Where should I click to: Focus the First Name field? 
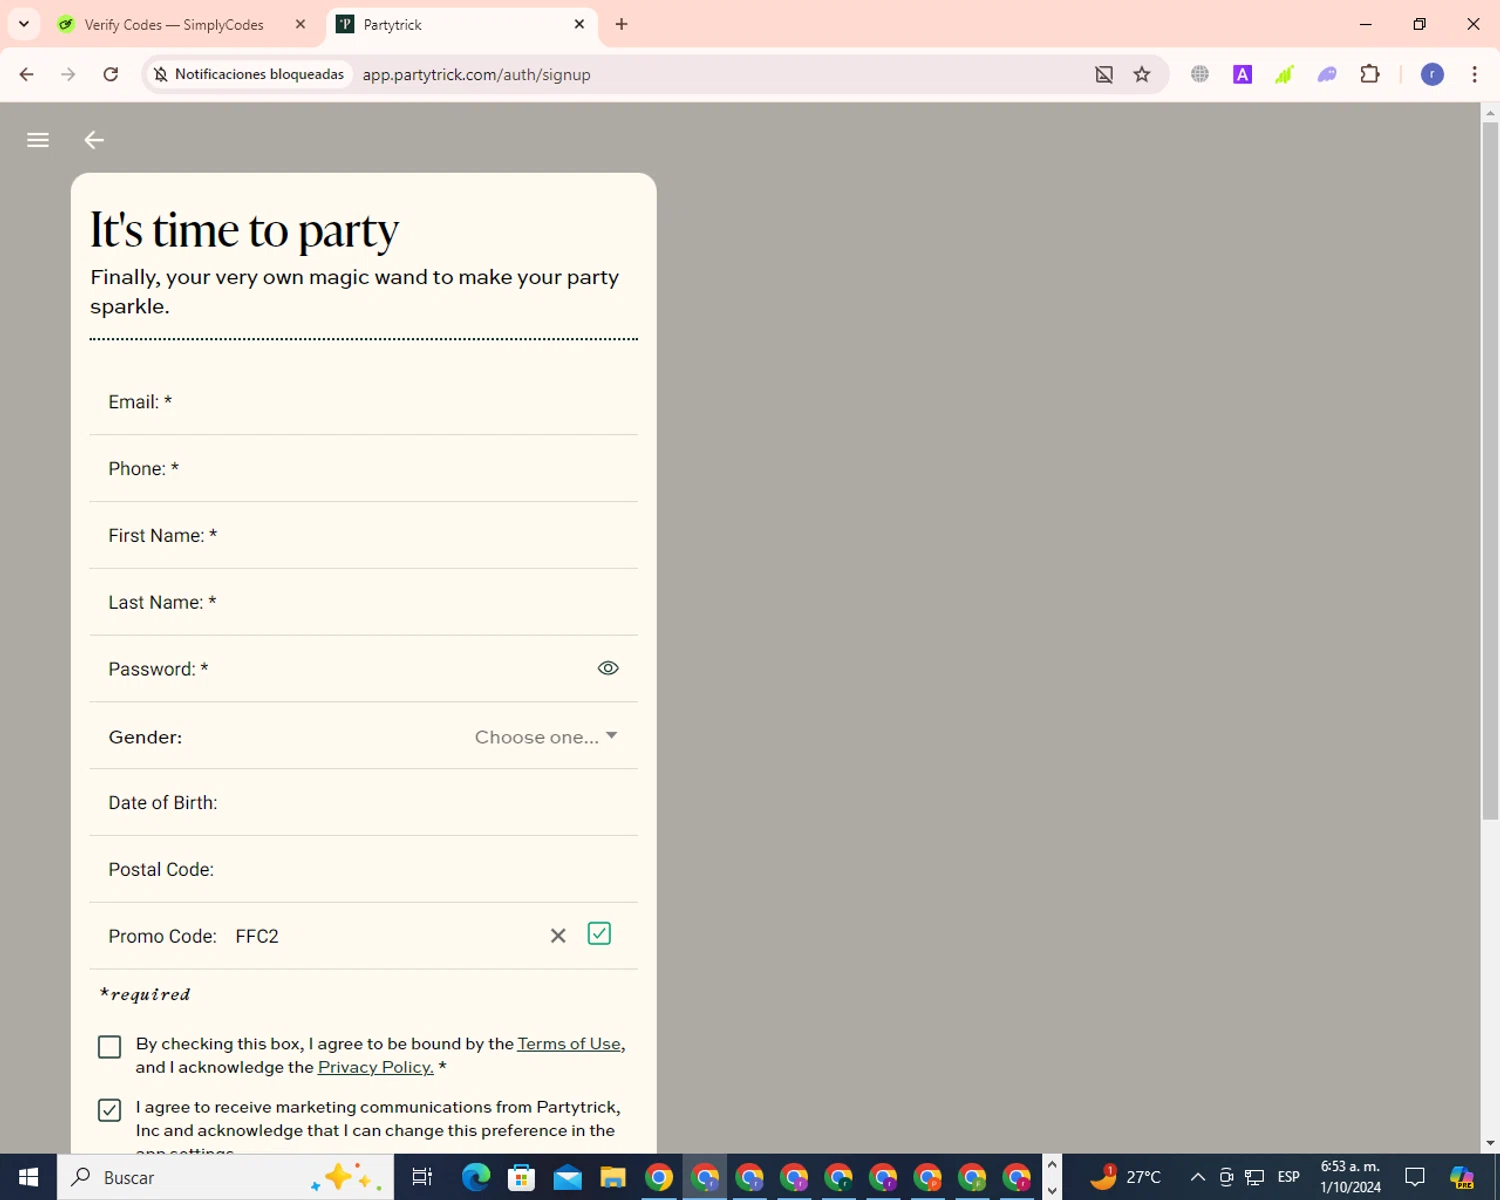pos(363,536)
